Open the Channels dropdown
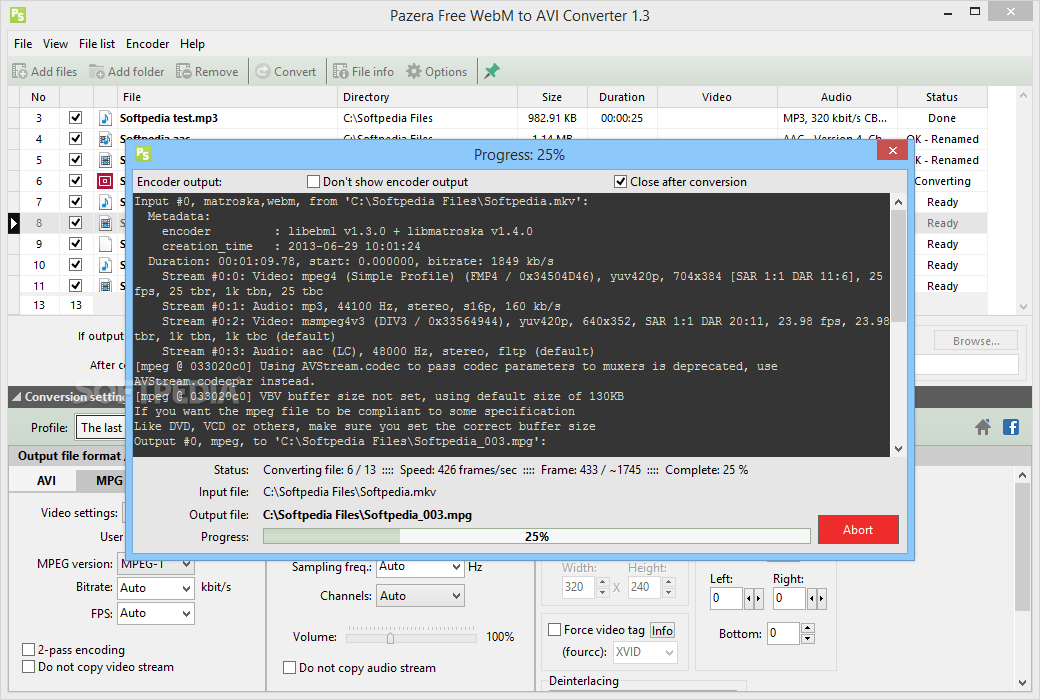Viewport: 1040px width, 700px height. 456,596
